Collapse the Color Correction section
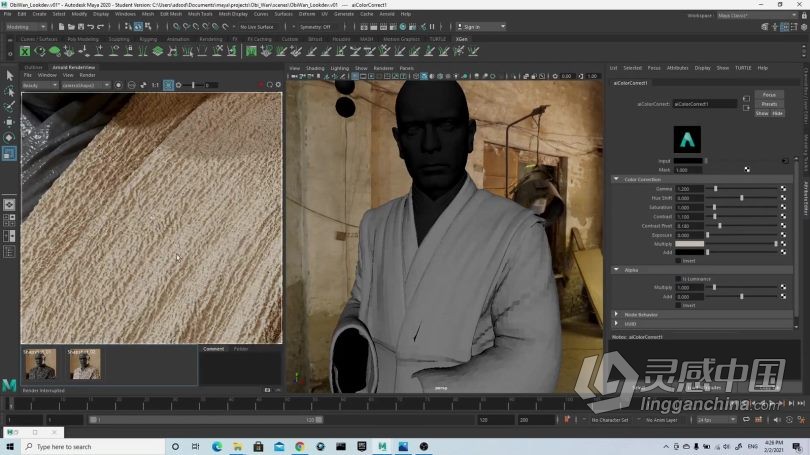This screenshot has height=455, width=810. click(x=616, y=179)
